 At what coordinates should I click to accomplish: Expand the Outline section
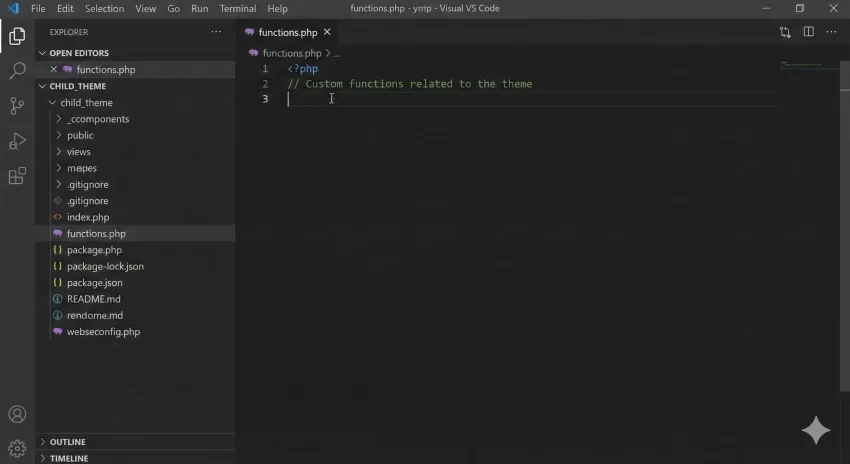tap(42, 442)
